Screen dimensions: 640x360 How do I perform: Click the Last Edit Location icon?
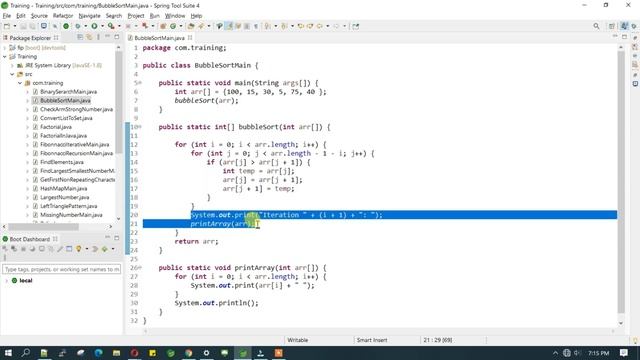pyautogui.click(x=301, y=26)
